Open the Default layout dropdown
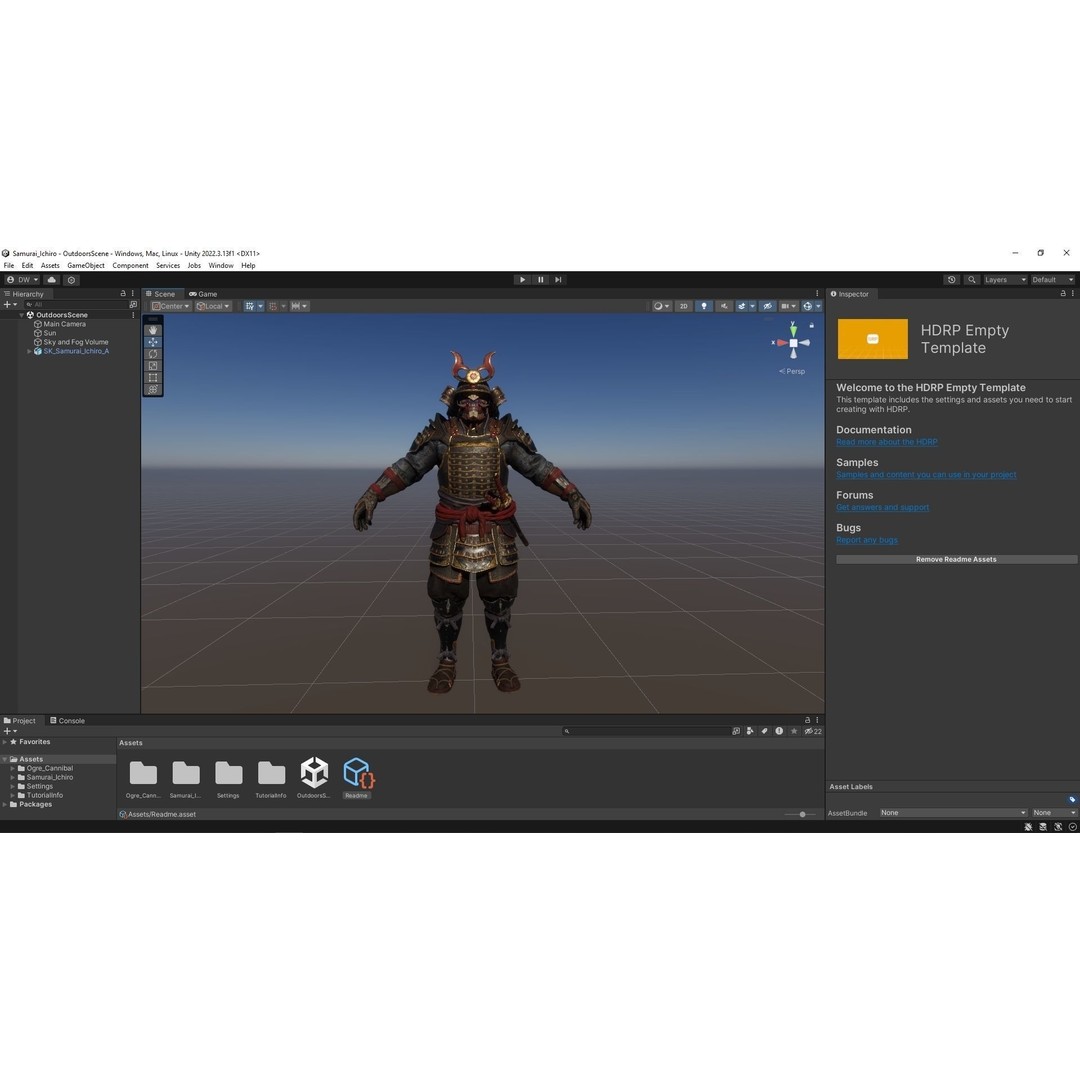The height and width of the screenshot is (1080, 1080). tap(1052, 280)
